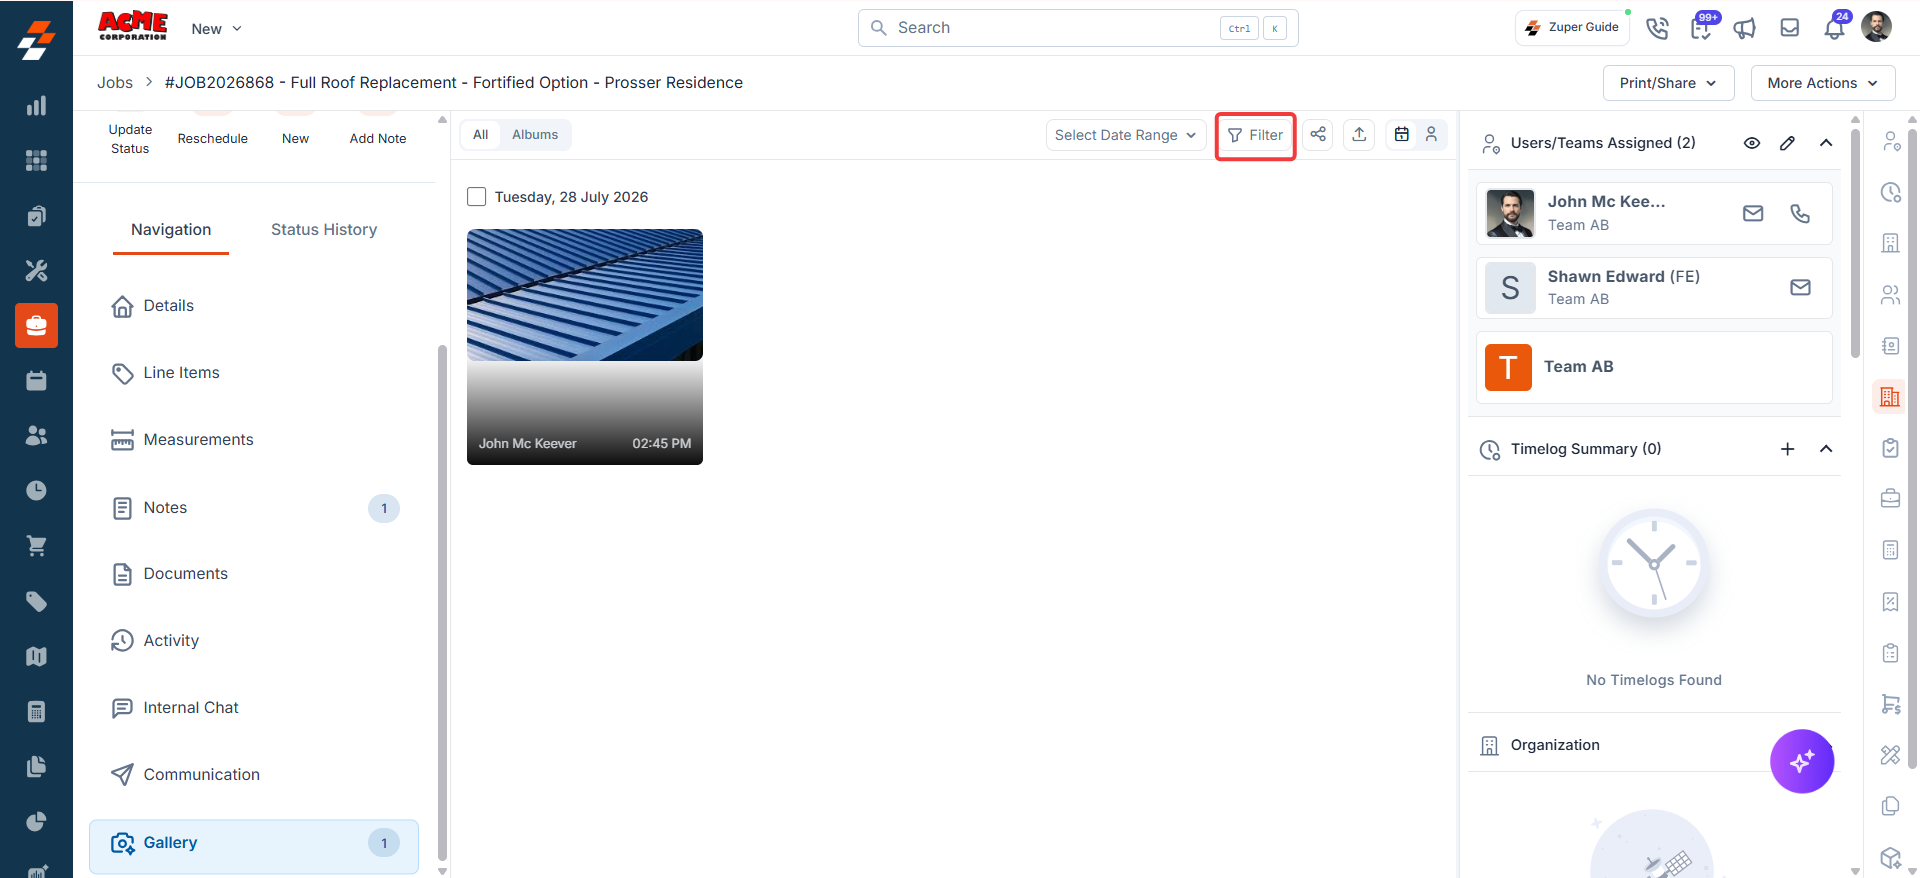Open Line Items in the job navigation
The width and height of the screenshot is (1920, 878).
coord(254,373)
